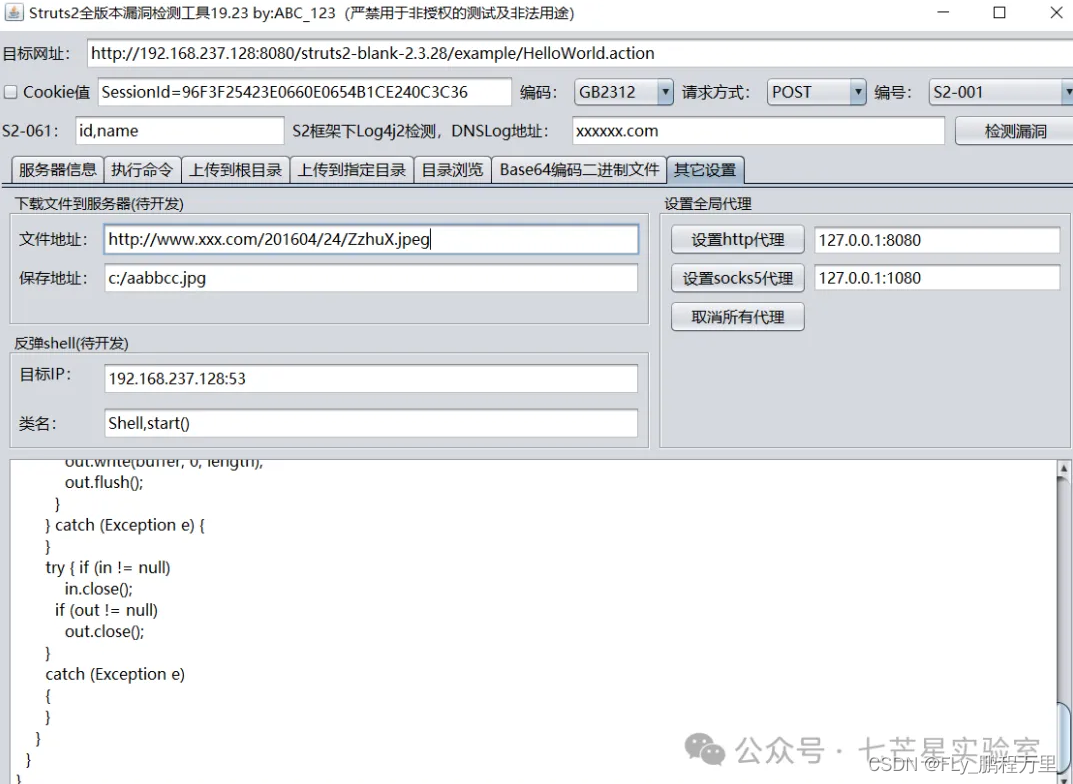The height and width of the screenshot is (784, 1073).
Task: Click the http proxy 127.0.0.1:8080 field
Action: pos(937,240)
